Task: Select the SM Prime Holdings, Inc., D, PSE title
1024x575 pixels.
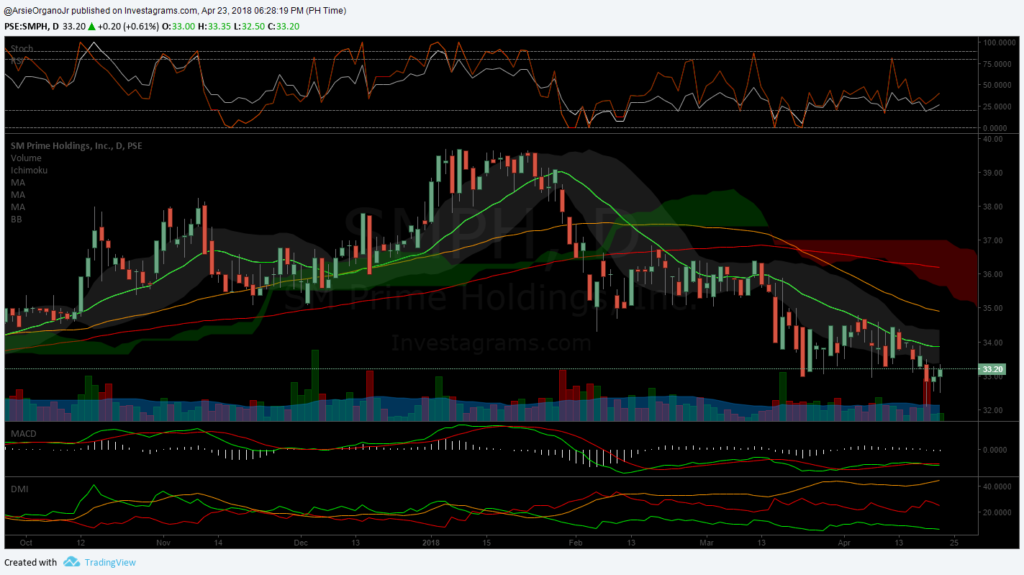Action: pos(76,146)
